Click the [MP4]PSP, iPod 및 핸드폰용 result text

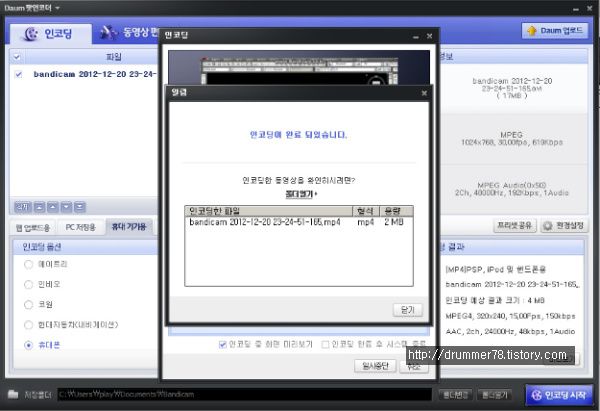pyautogui.click(x=496, y=269)
